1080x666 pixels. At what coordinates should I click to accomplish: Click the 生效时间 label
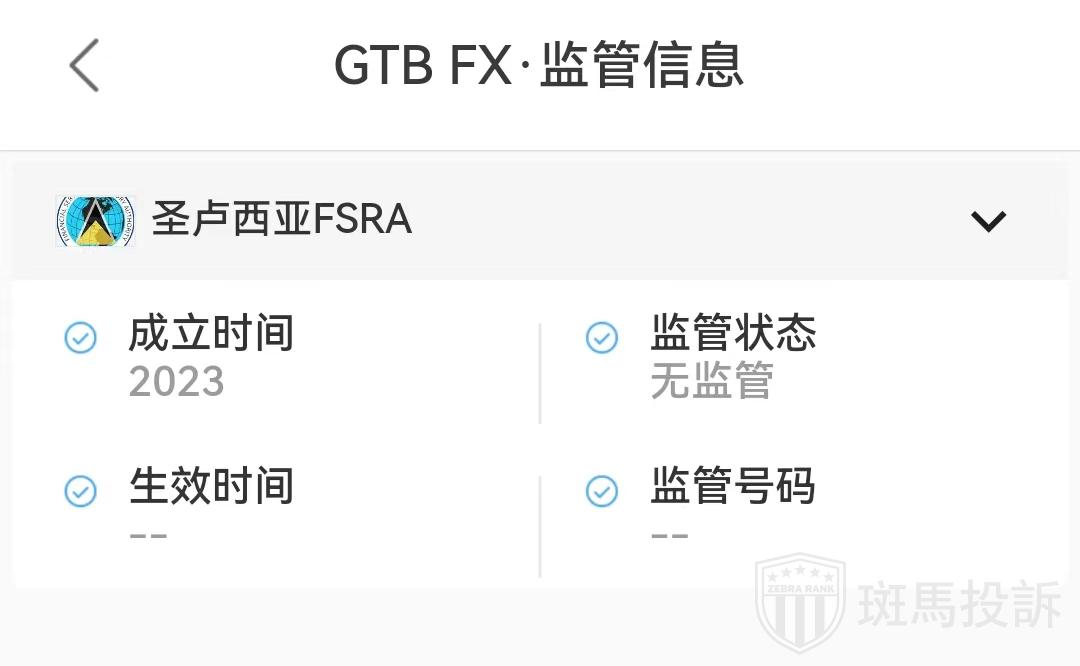tap(211, 487)
